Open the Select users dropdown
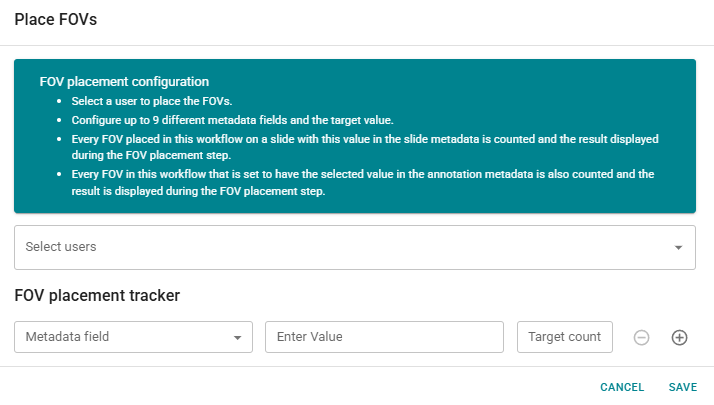714x405 pixels. (x=354, y=247)
